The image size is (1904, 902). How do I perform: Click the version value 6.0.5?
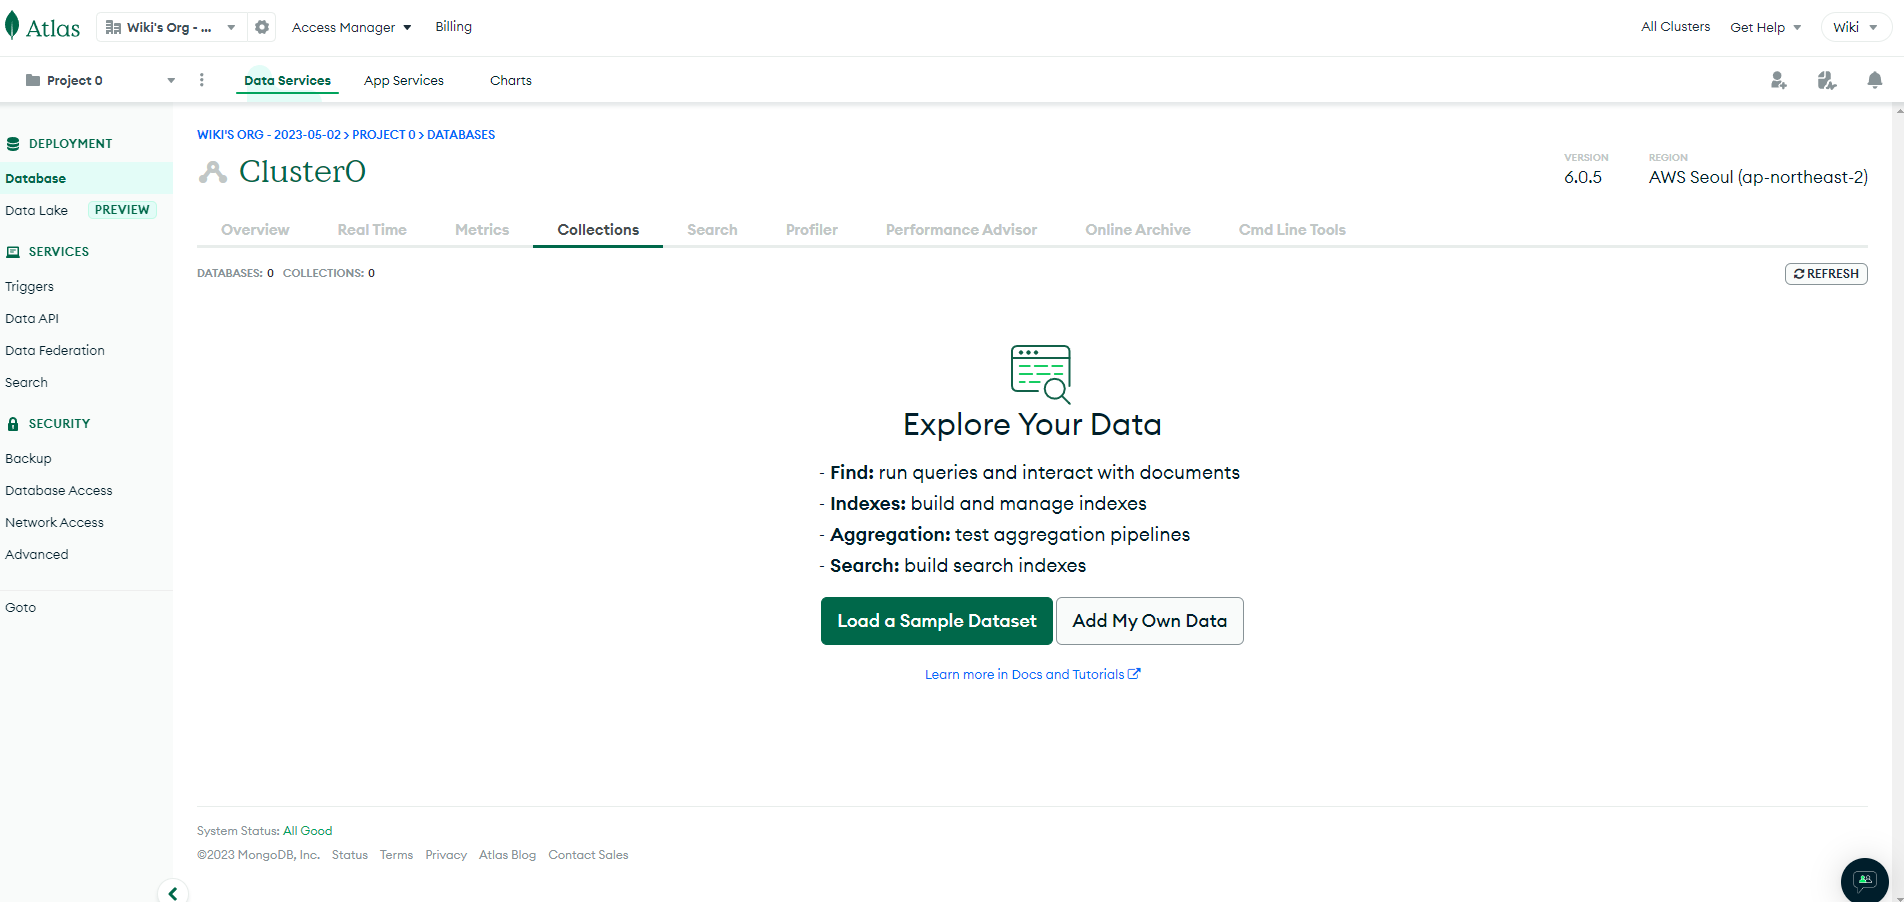(x=1583, y=177)
